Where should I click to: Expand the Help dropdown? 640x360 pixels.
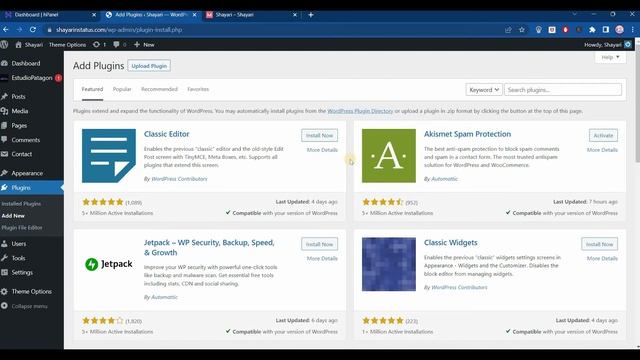610,57
